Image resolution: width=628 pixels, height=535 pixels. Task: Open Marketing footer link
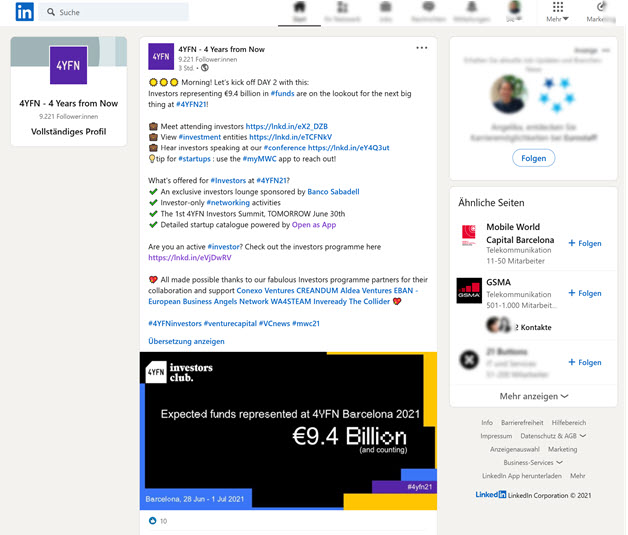pos(563,449)
